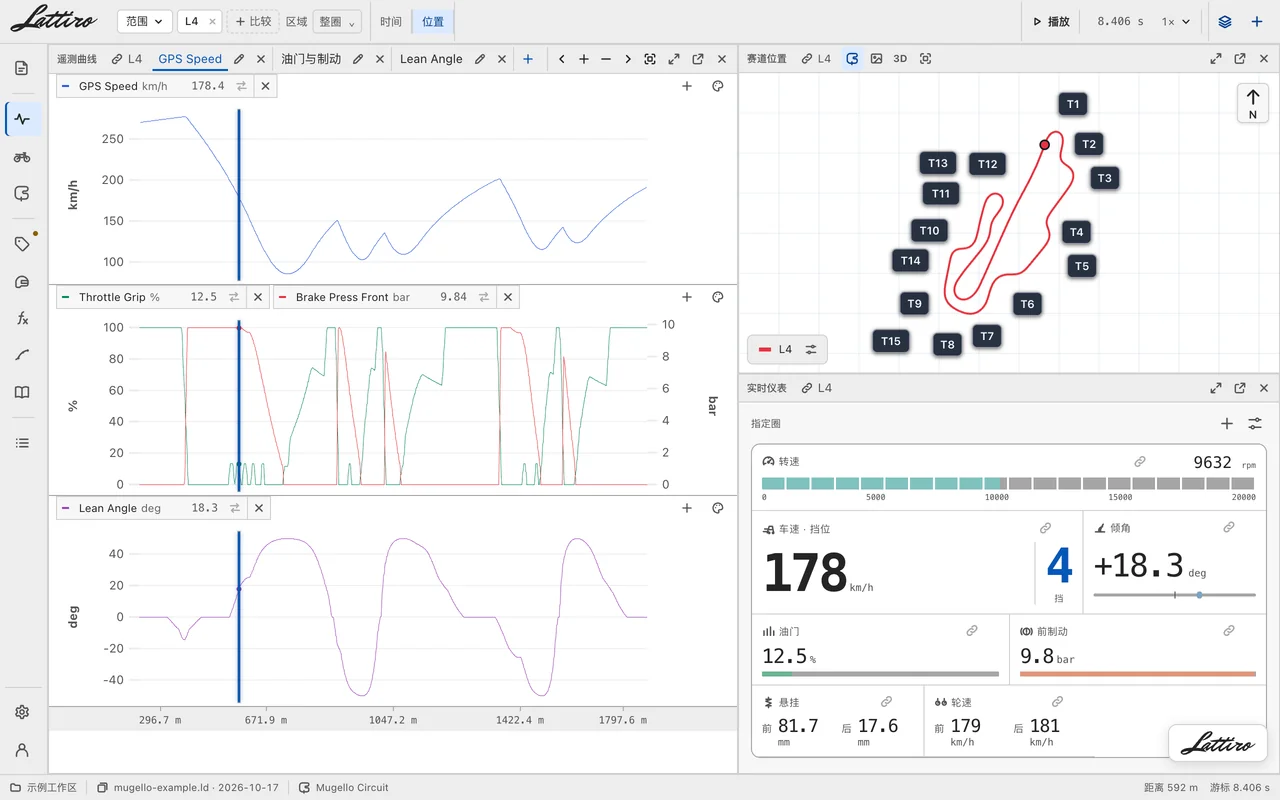
Task: Open the layers icon in top bar
Action: pos(1225,21)
